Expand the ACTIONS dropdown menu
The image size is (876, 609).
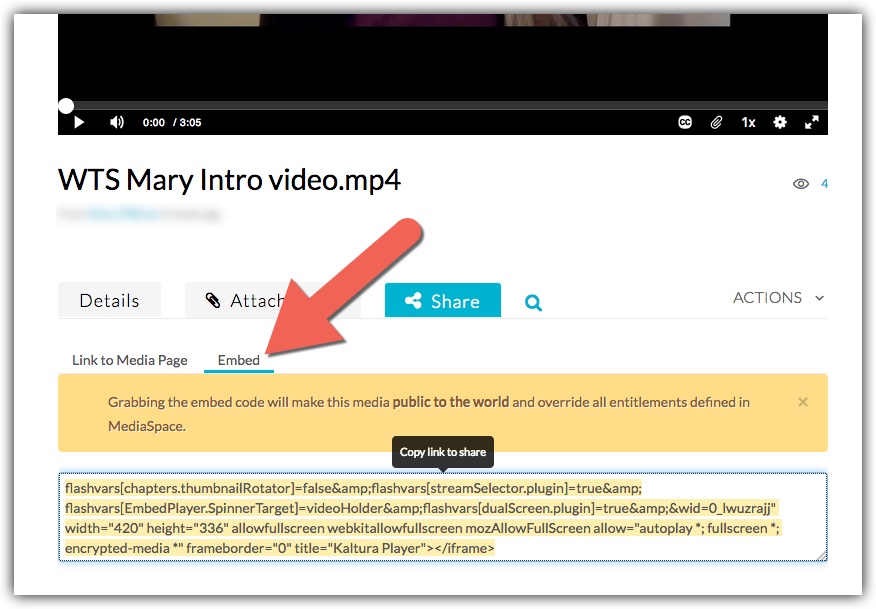[778, 298]
